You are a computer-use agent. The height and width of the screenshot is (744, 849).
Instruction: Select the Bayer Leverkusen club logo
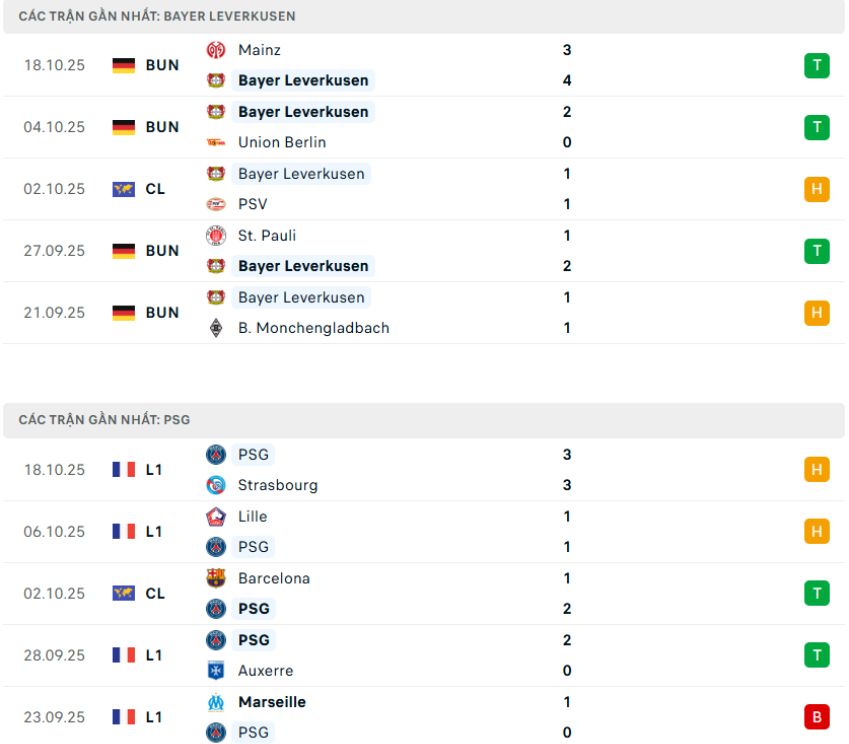[216, 80]
